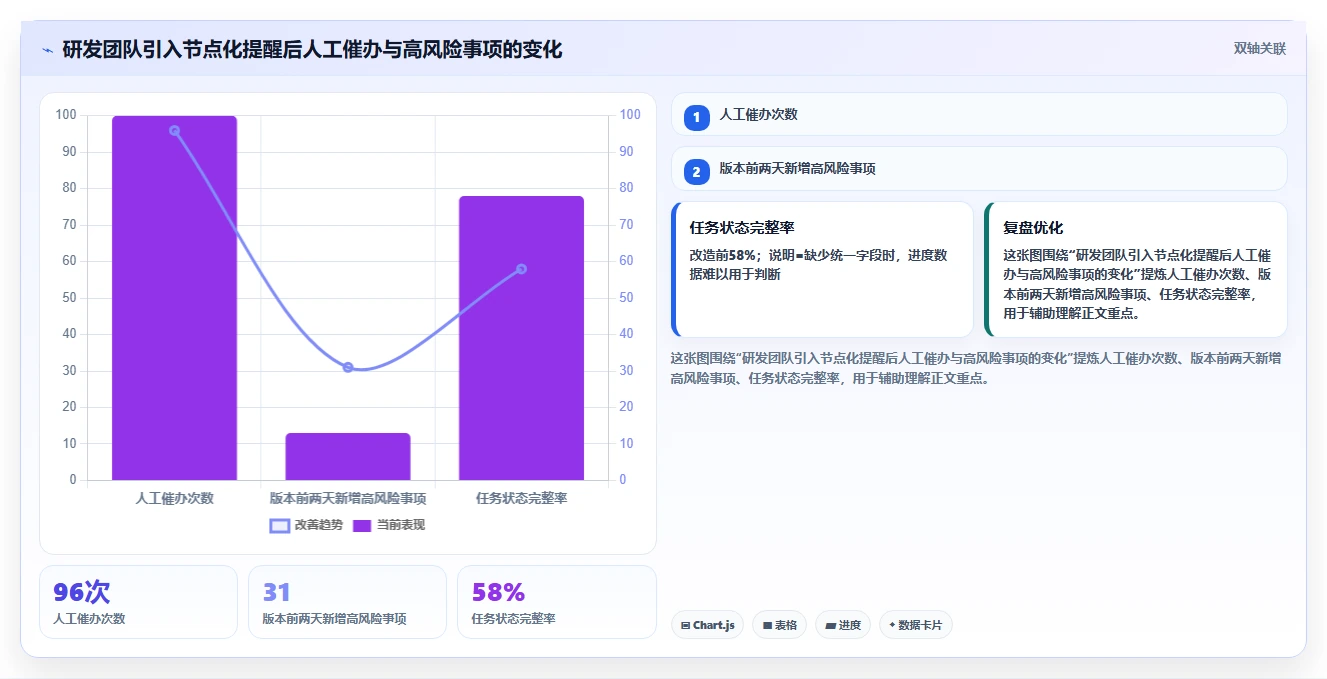The width and height of the screenshot is (1327, 679).
Task: Click the trend line point at 31
Action: coord(348,367)
